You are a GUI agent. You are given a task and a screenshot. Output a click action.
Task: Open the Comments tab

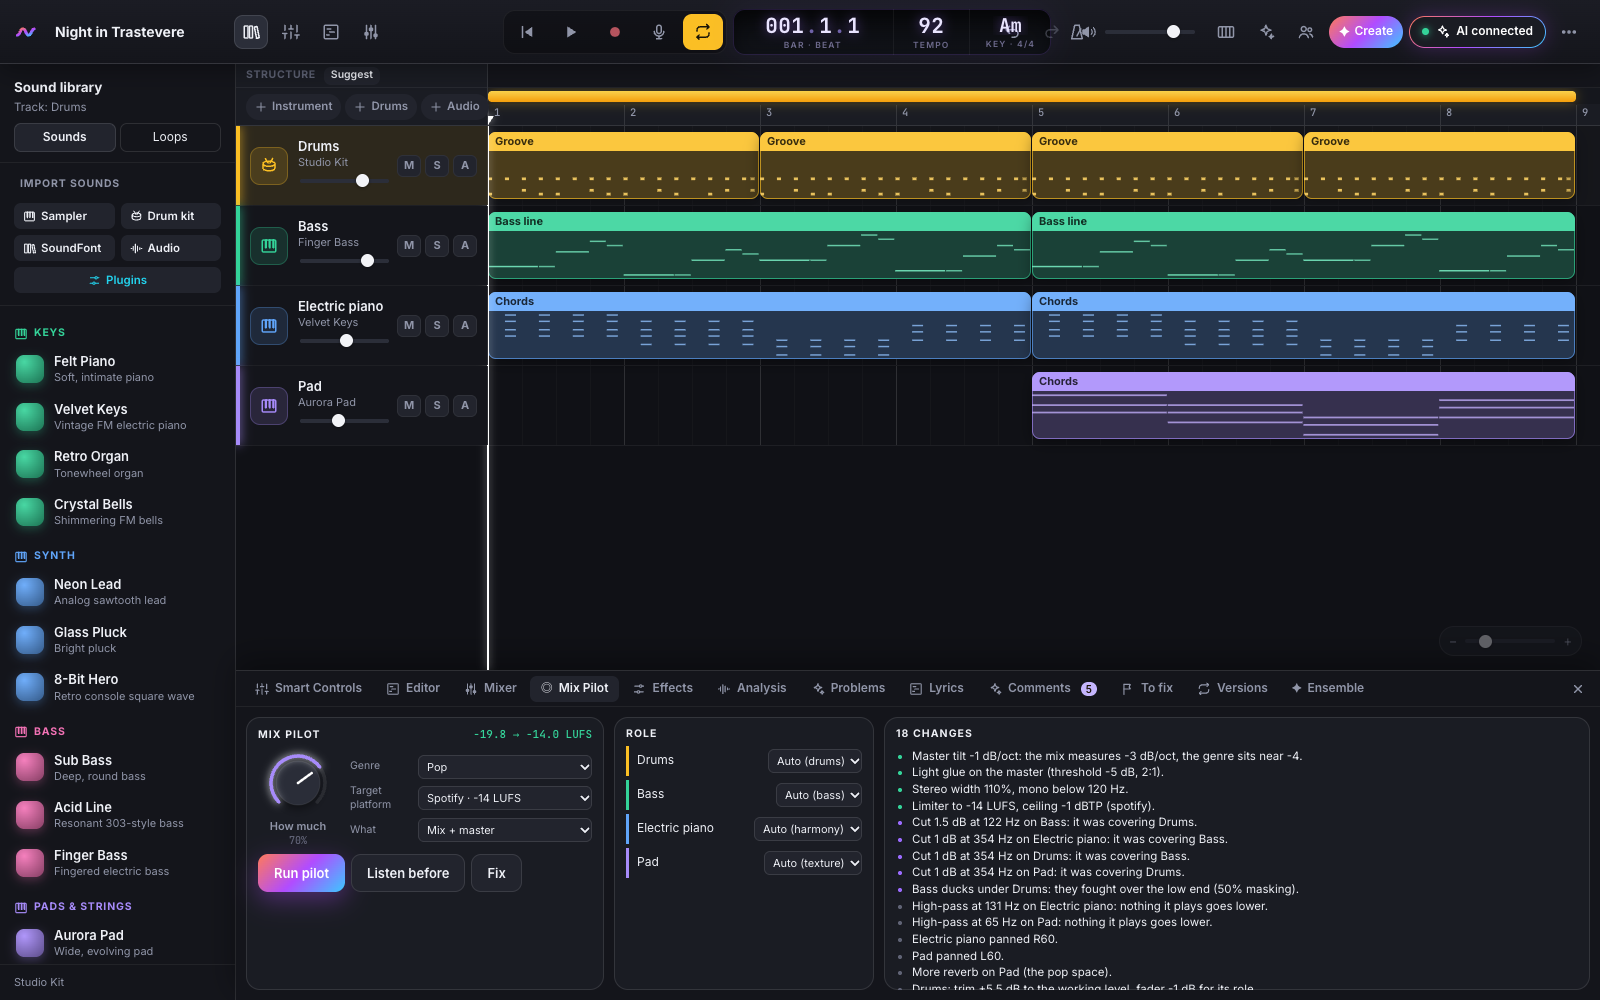tap(1043, 688)
